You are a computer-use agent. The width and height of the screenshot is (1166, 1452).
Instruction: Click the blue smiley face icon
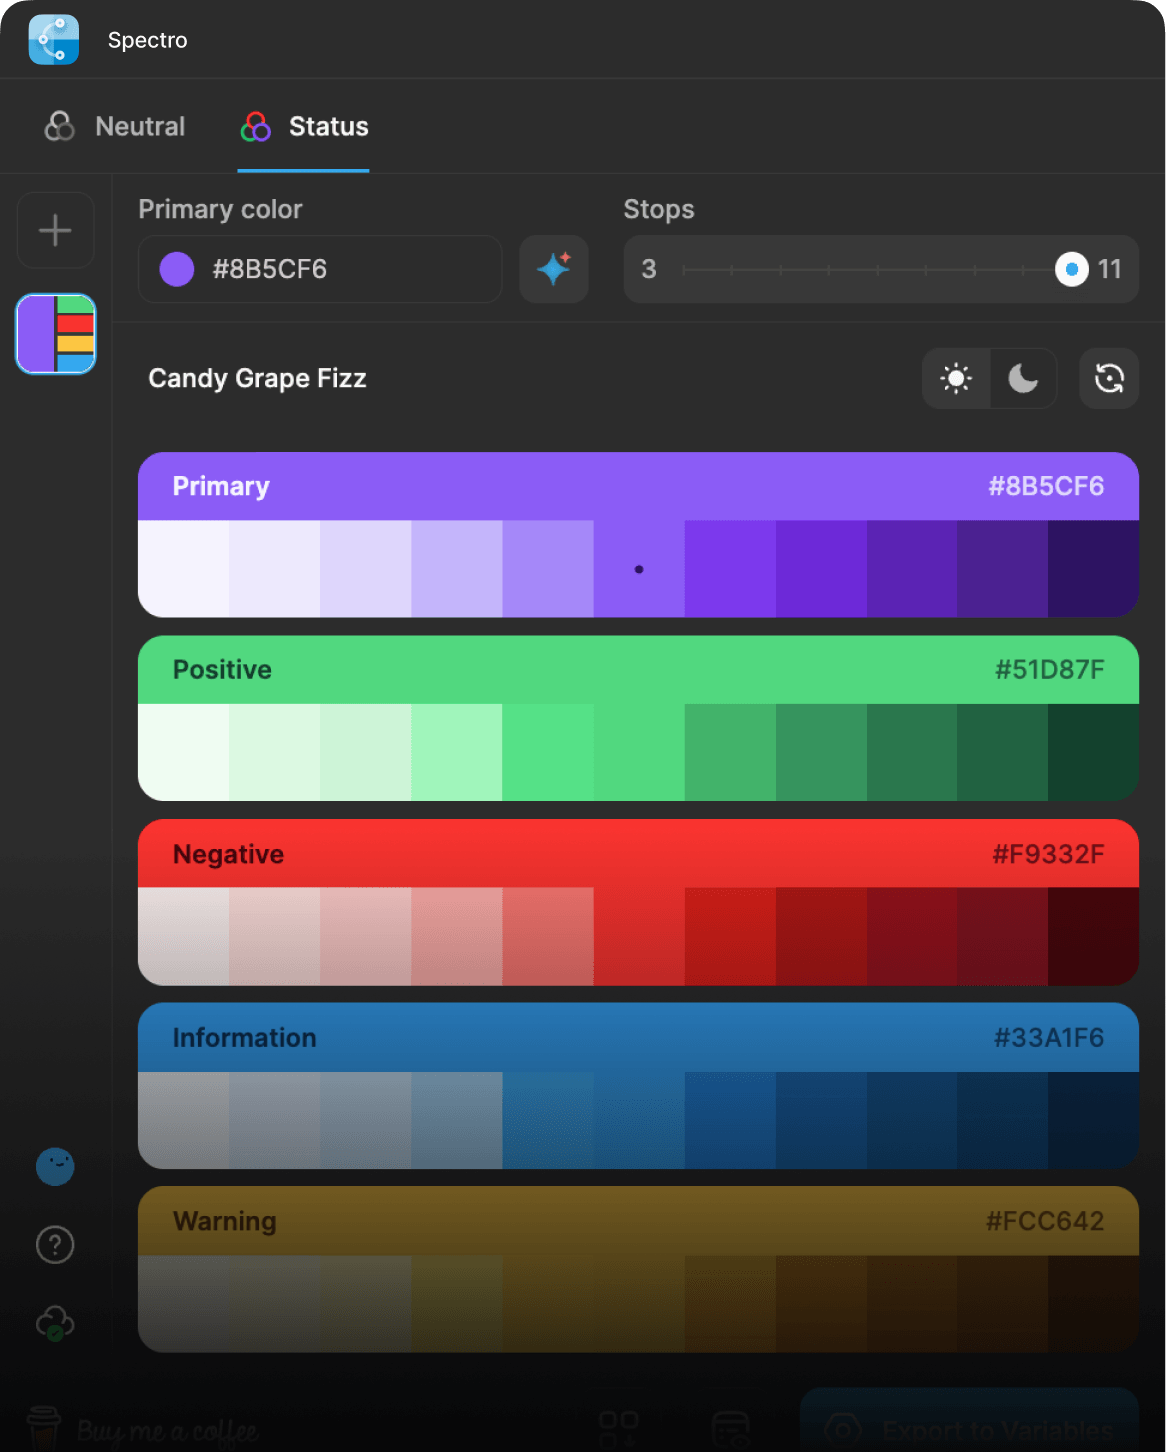point(55,1166)
